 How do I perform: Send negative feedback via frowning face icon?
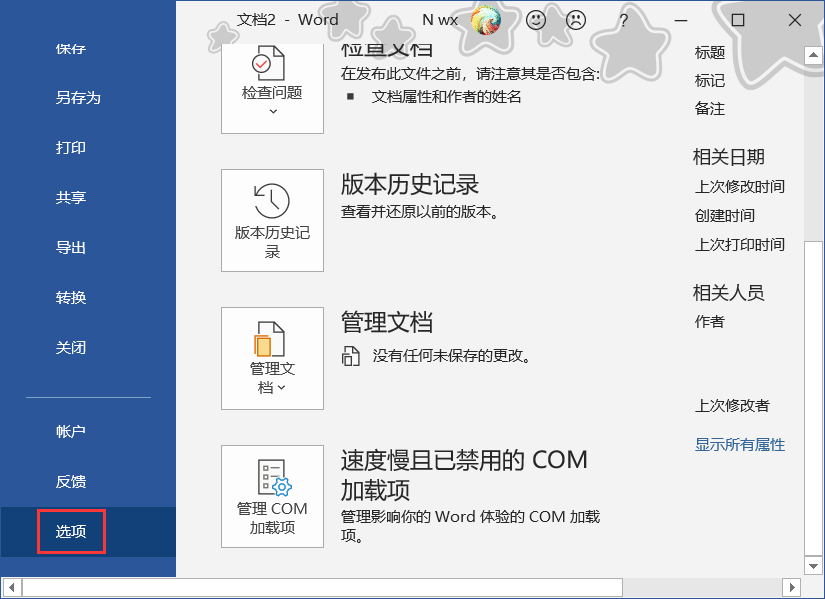point(575,20)
